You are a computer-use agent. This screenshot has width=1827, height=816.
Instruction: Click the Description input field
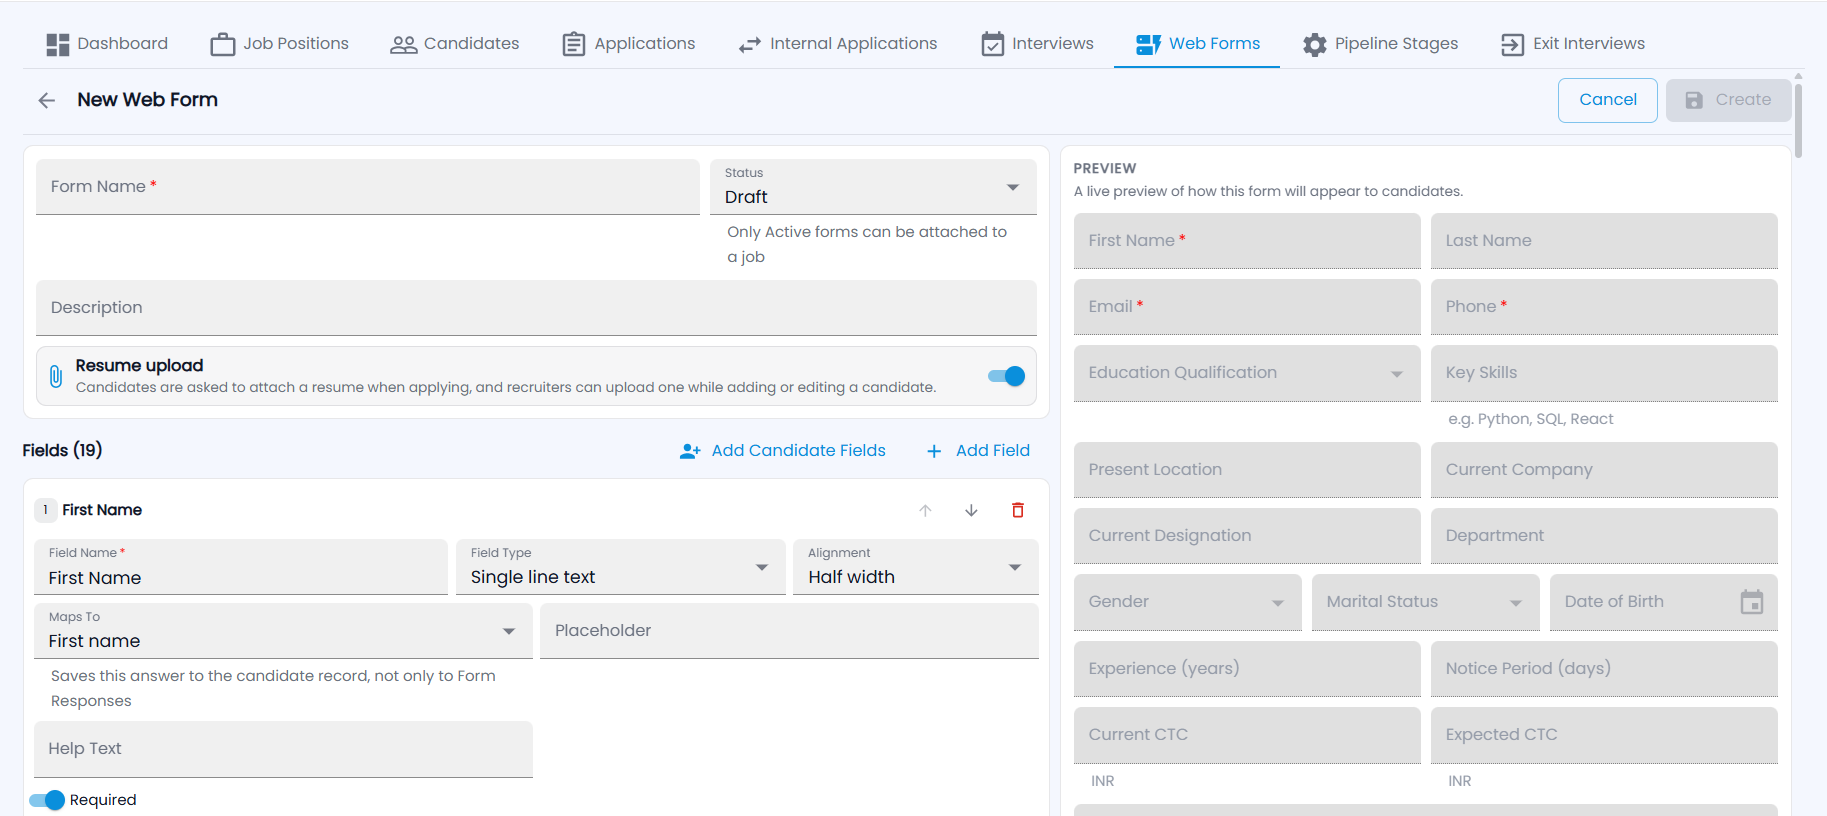click(536, 308)
